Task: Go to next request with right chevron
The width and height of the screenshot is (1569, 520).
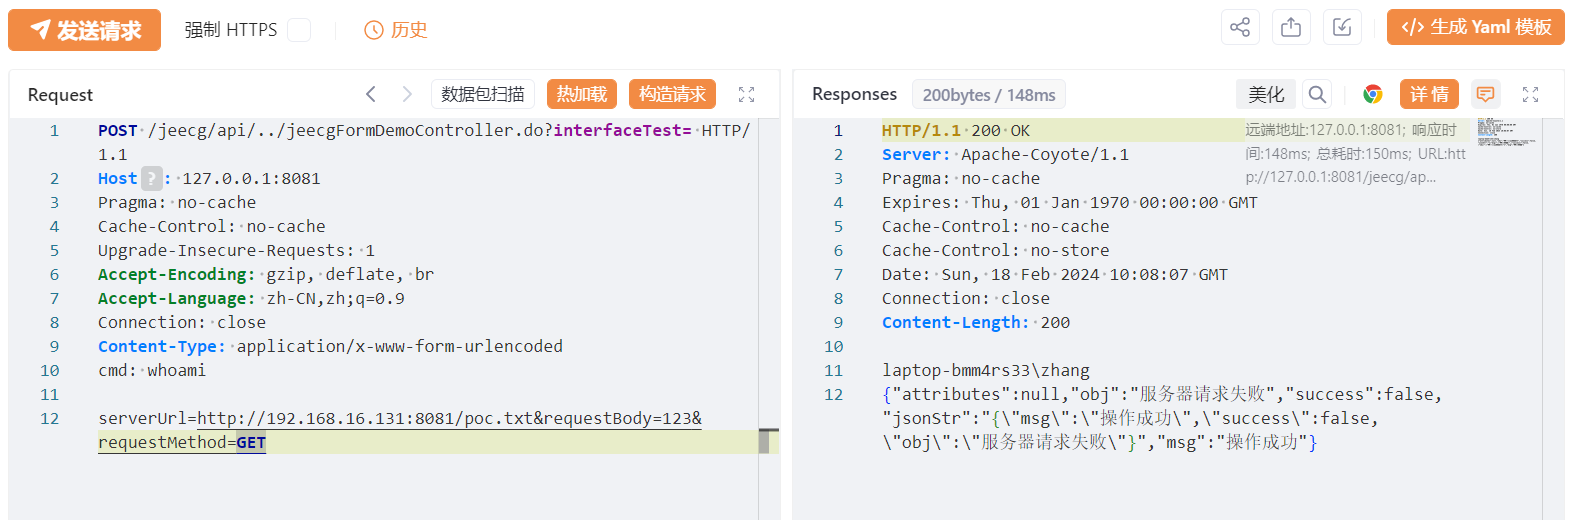Action: tap(407, 94)
